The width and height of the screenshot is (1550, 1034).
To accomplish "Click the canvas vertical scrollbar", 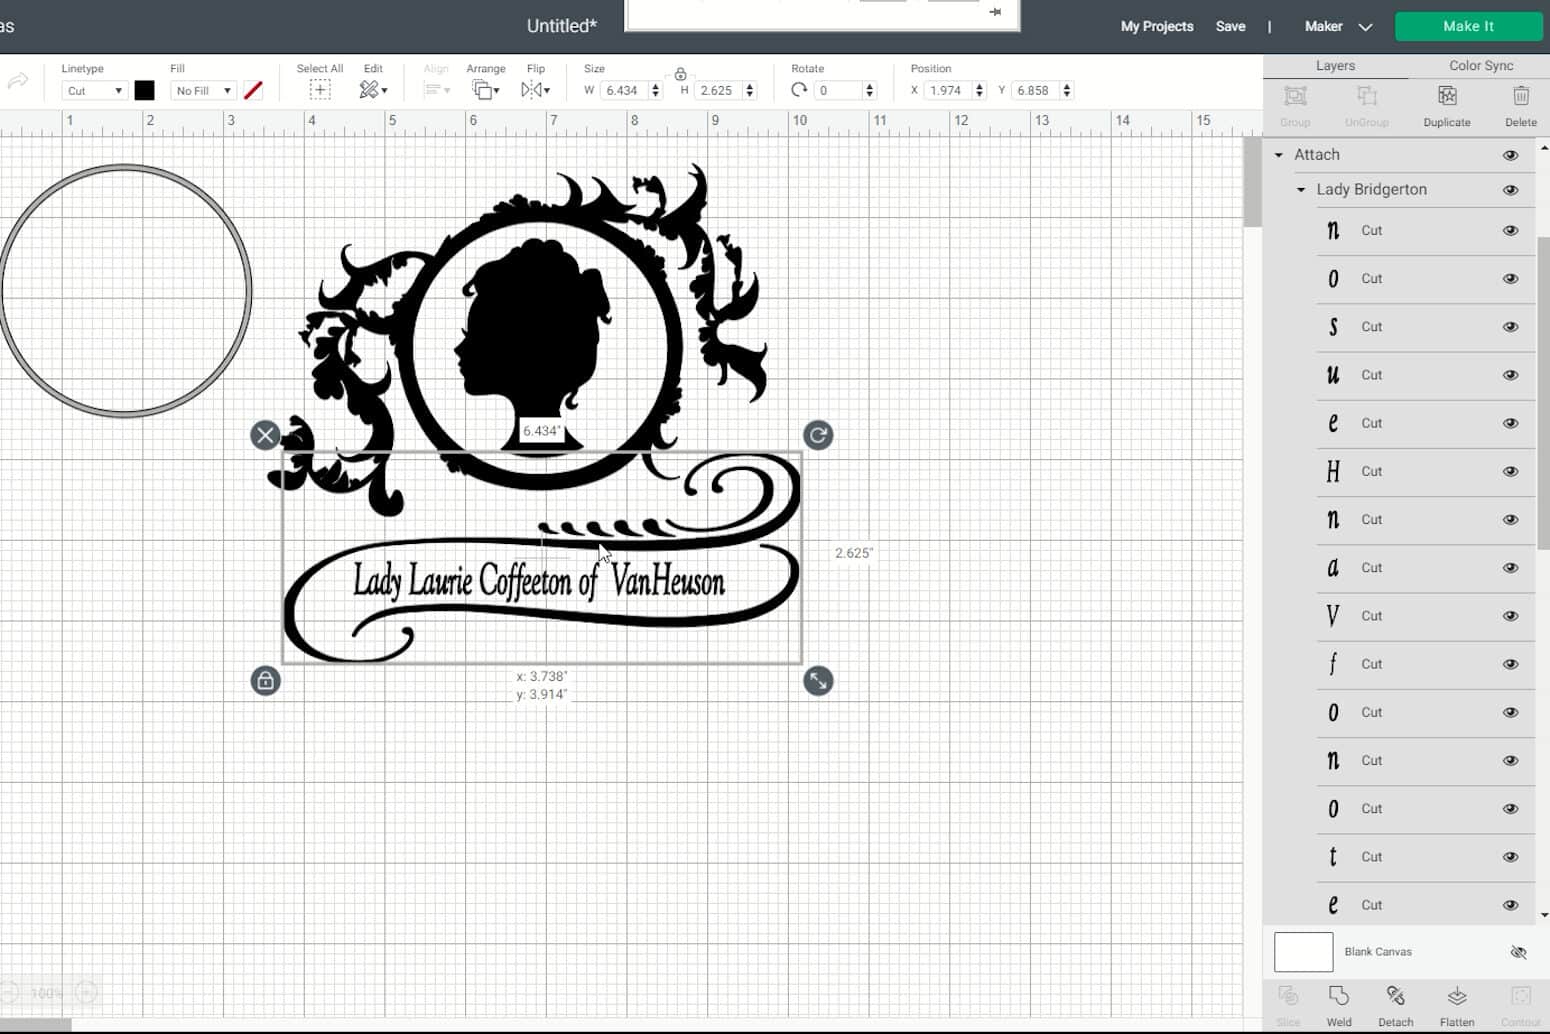I will [1251, 183].
